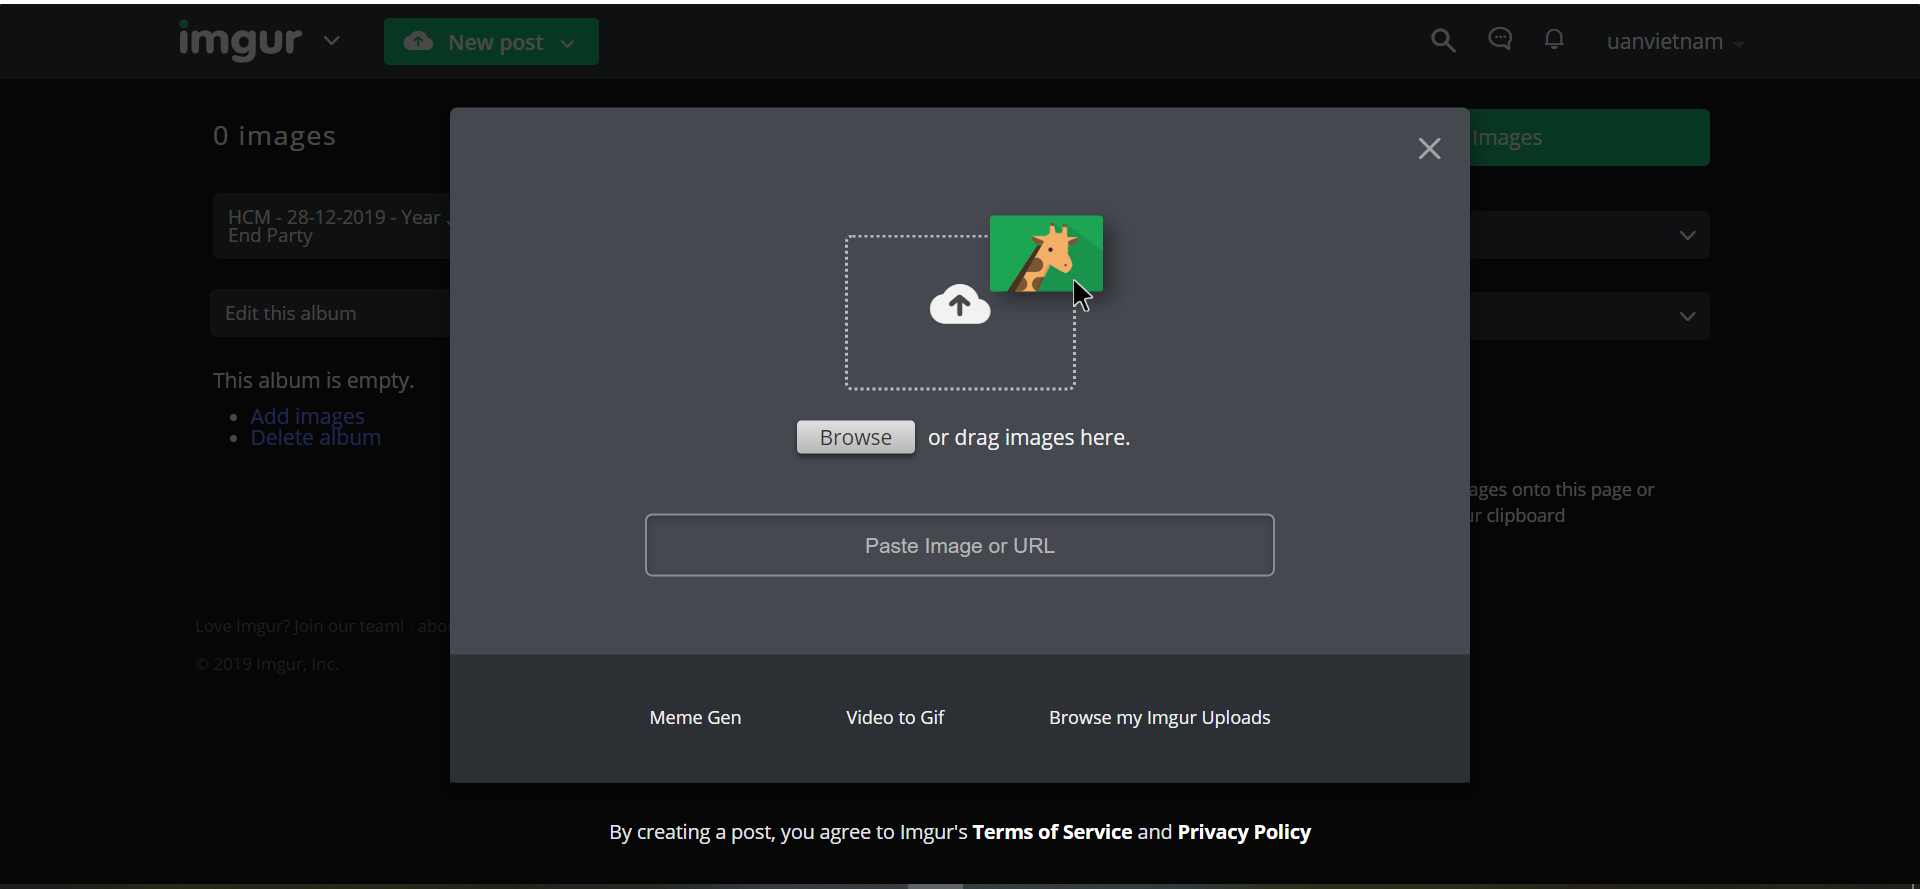Image resolution: width=1920 pixels, height=889 pixels.
Task: Click the Imgur logo
Action: (x=240, y=41)
